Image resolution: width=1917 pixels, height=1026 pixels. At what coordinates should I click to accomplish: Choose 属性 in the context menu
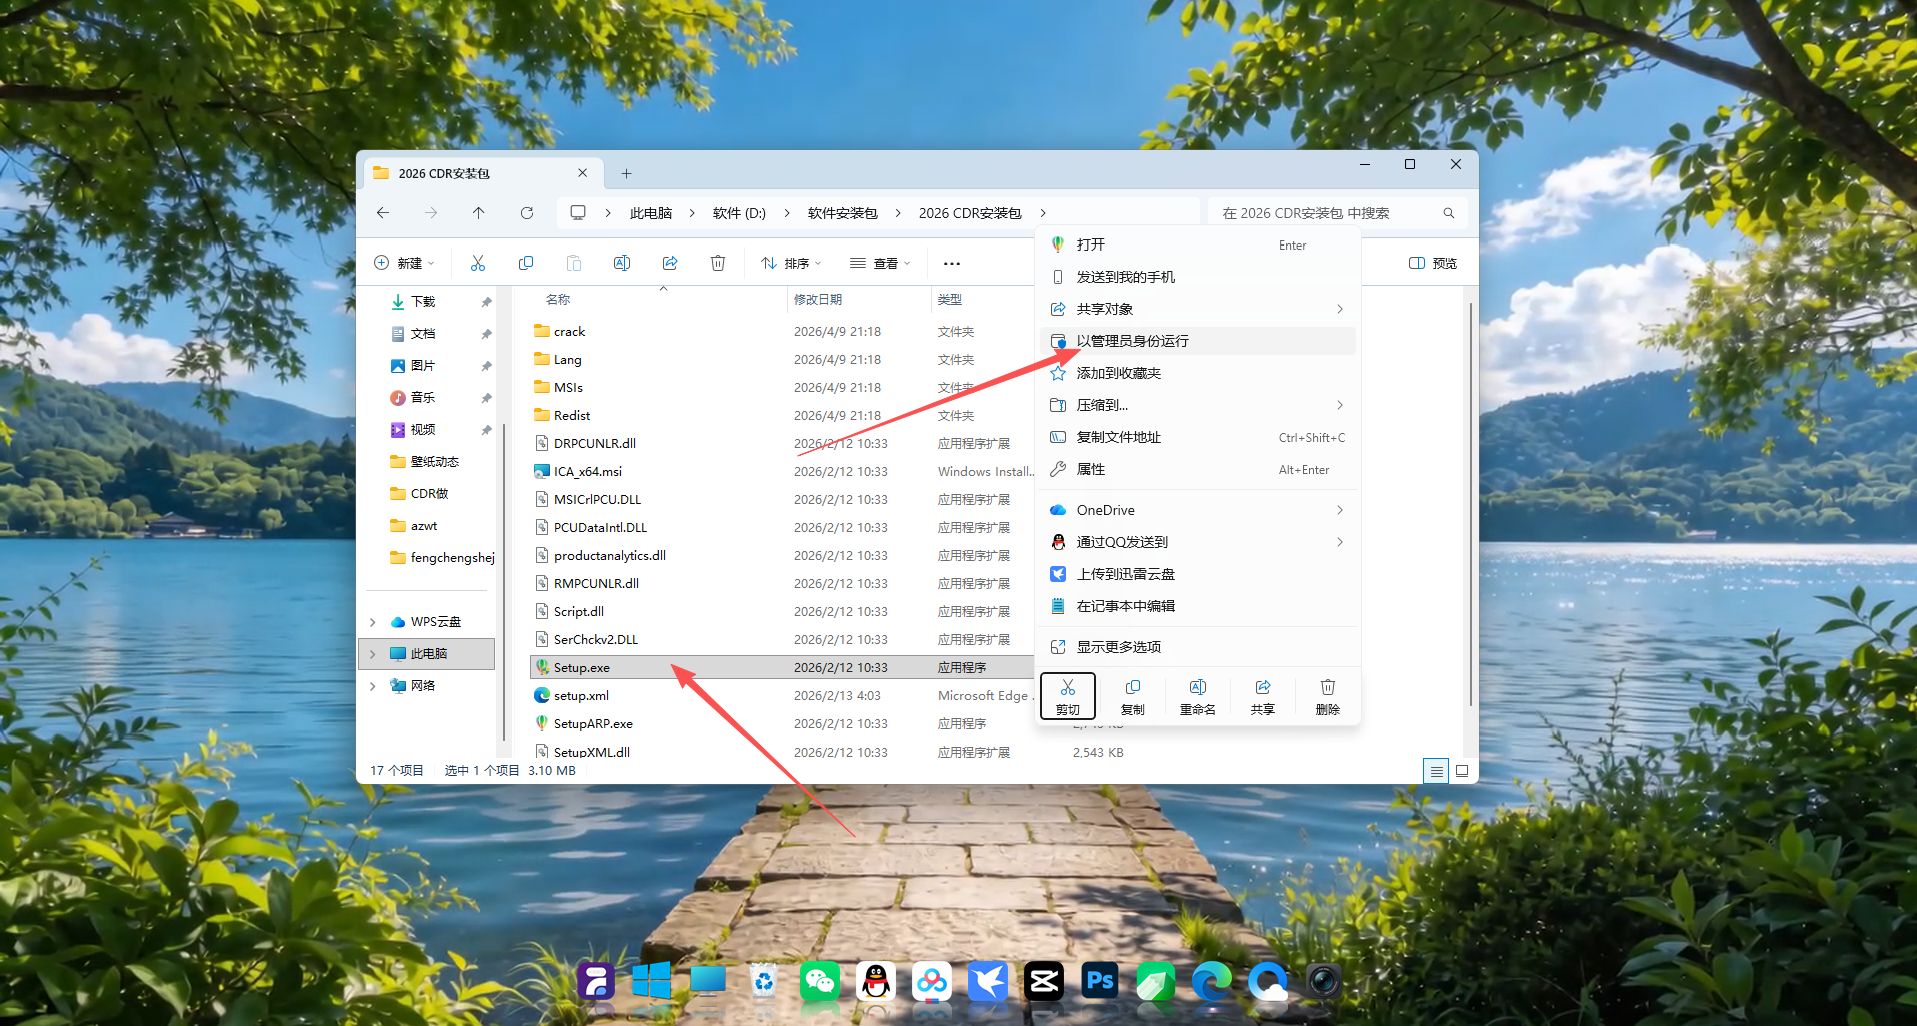[1198, 469]
